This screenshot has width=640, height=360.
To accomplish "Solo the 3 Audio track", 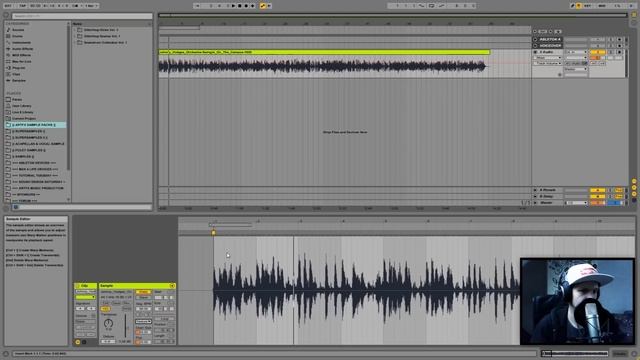I will click(611, 52).
